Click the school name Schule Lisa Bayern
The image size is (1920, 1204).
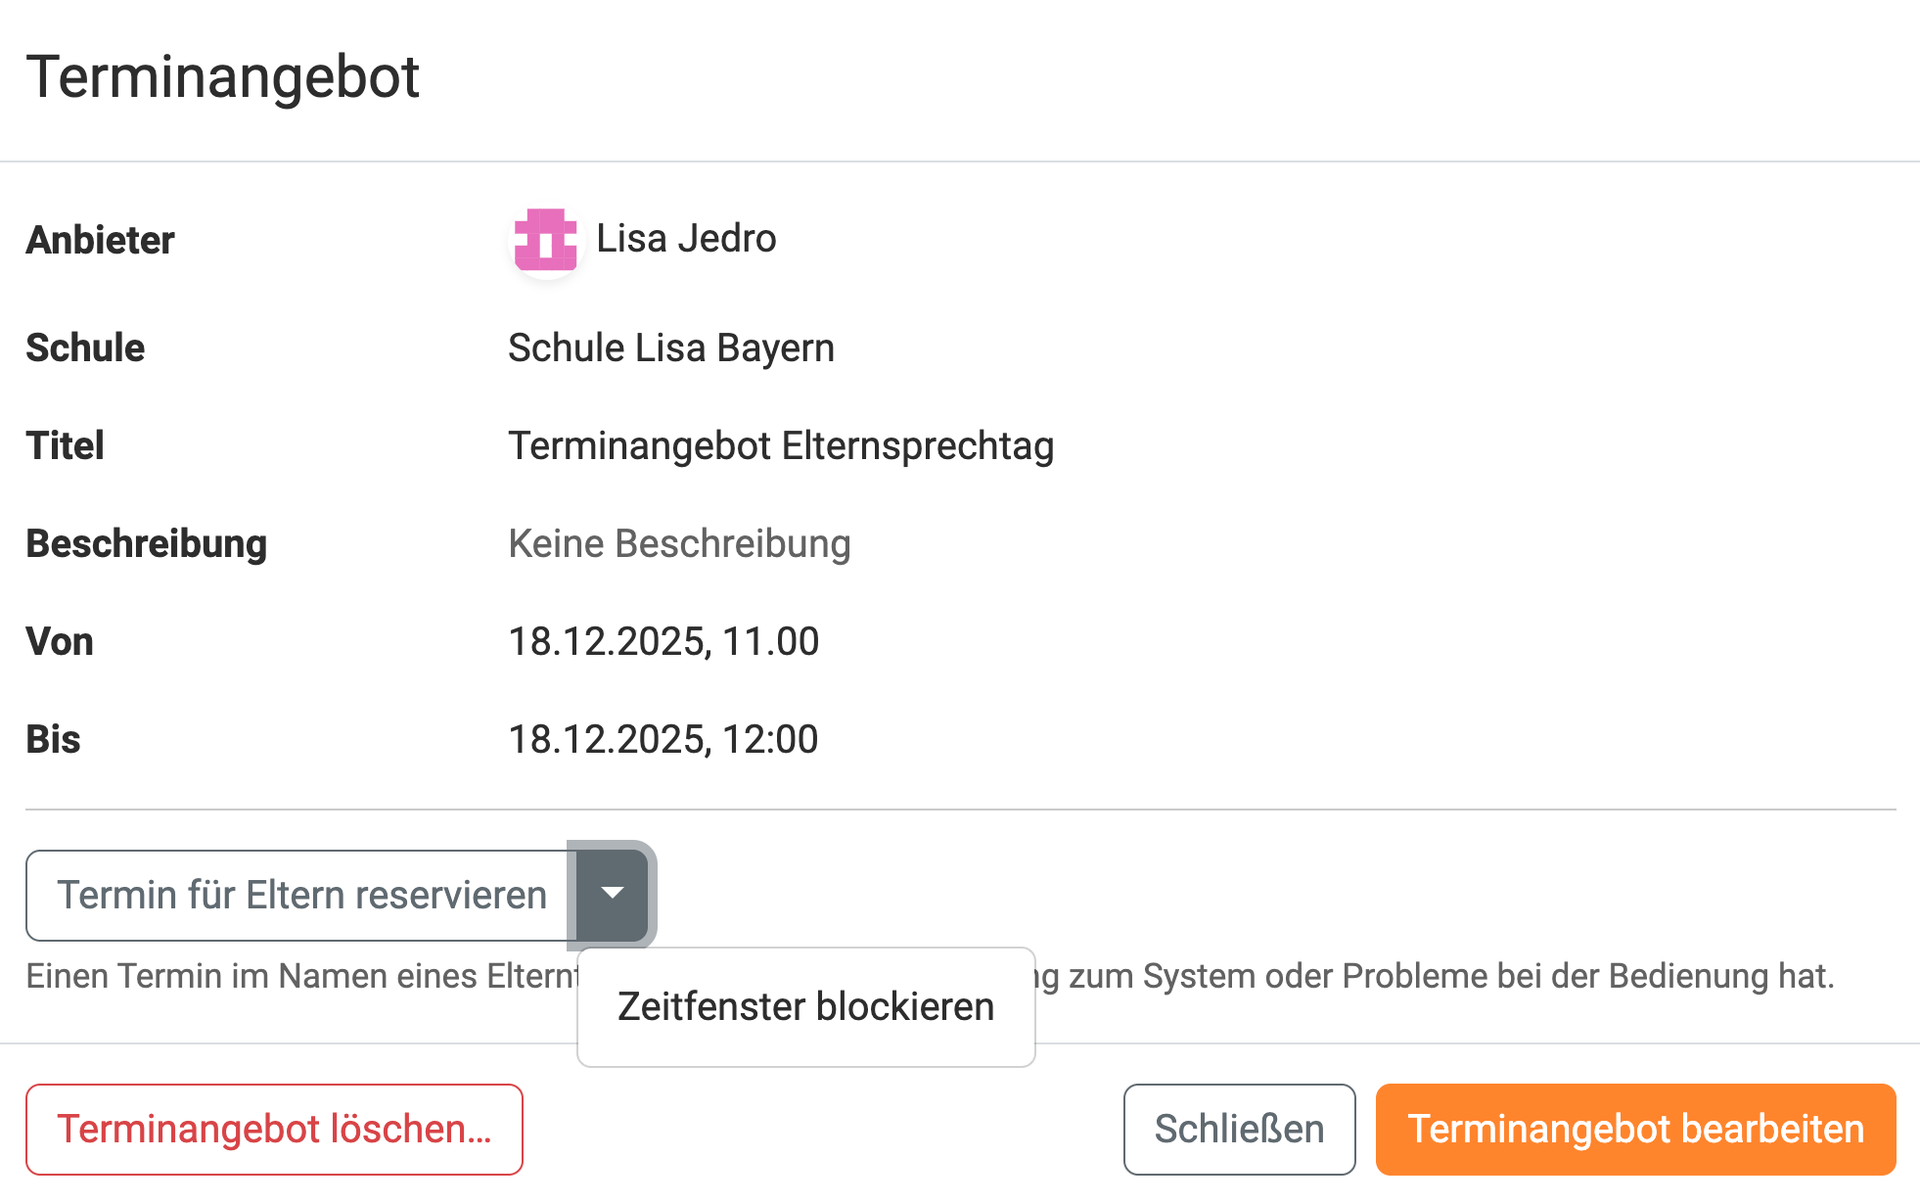[x=671, y=348]
